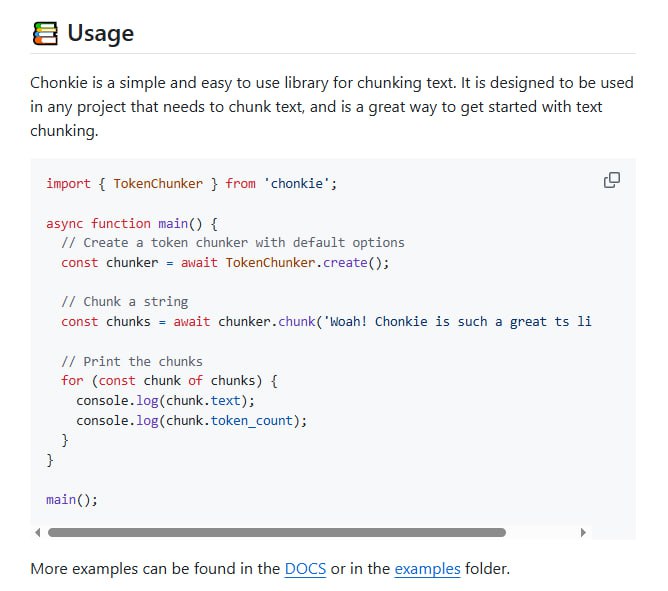Click the 'Create a token chunker' comment
Screen dimensions: 668x591
pyautogui.click(x=232, y=242)
